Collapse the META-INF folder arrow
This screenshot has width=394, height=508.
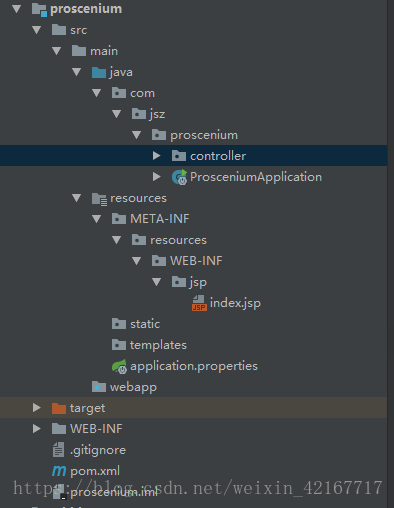click(97, 219)
